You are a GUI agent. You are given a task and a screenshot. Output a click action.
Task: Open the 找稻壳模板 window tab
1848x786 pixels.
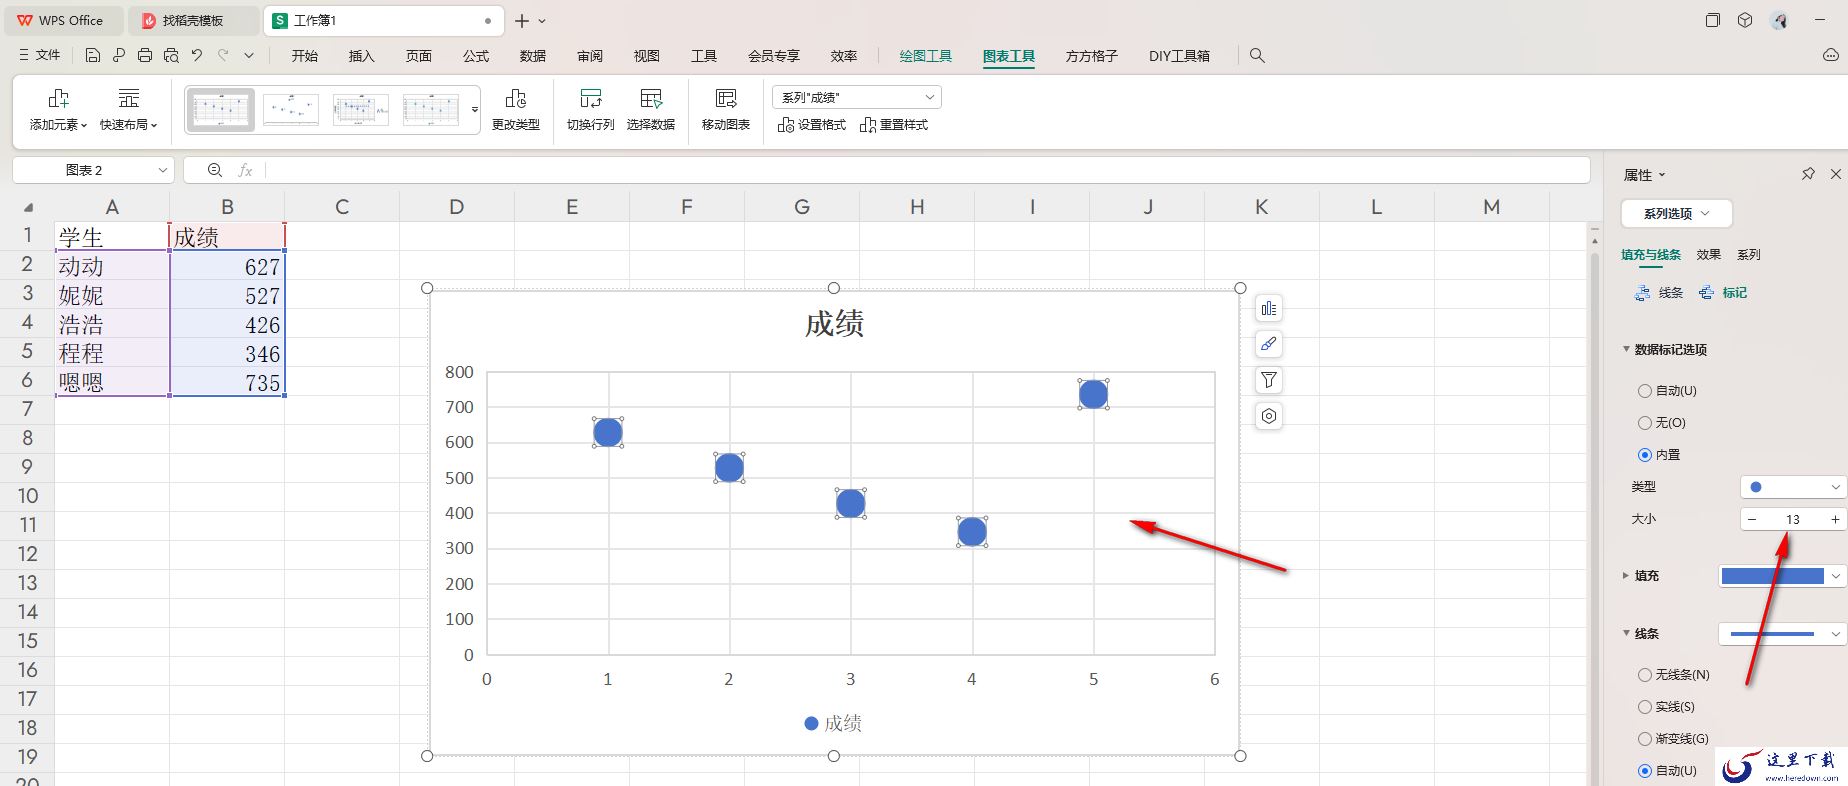(193, 20)
